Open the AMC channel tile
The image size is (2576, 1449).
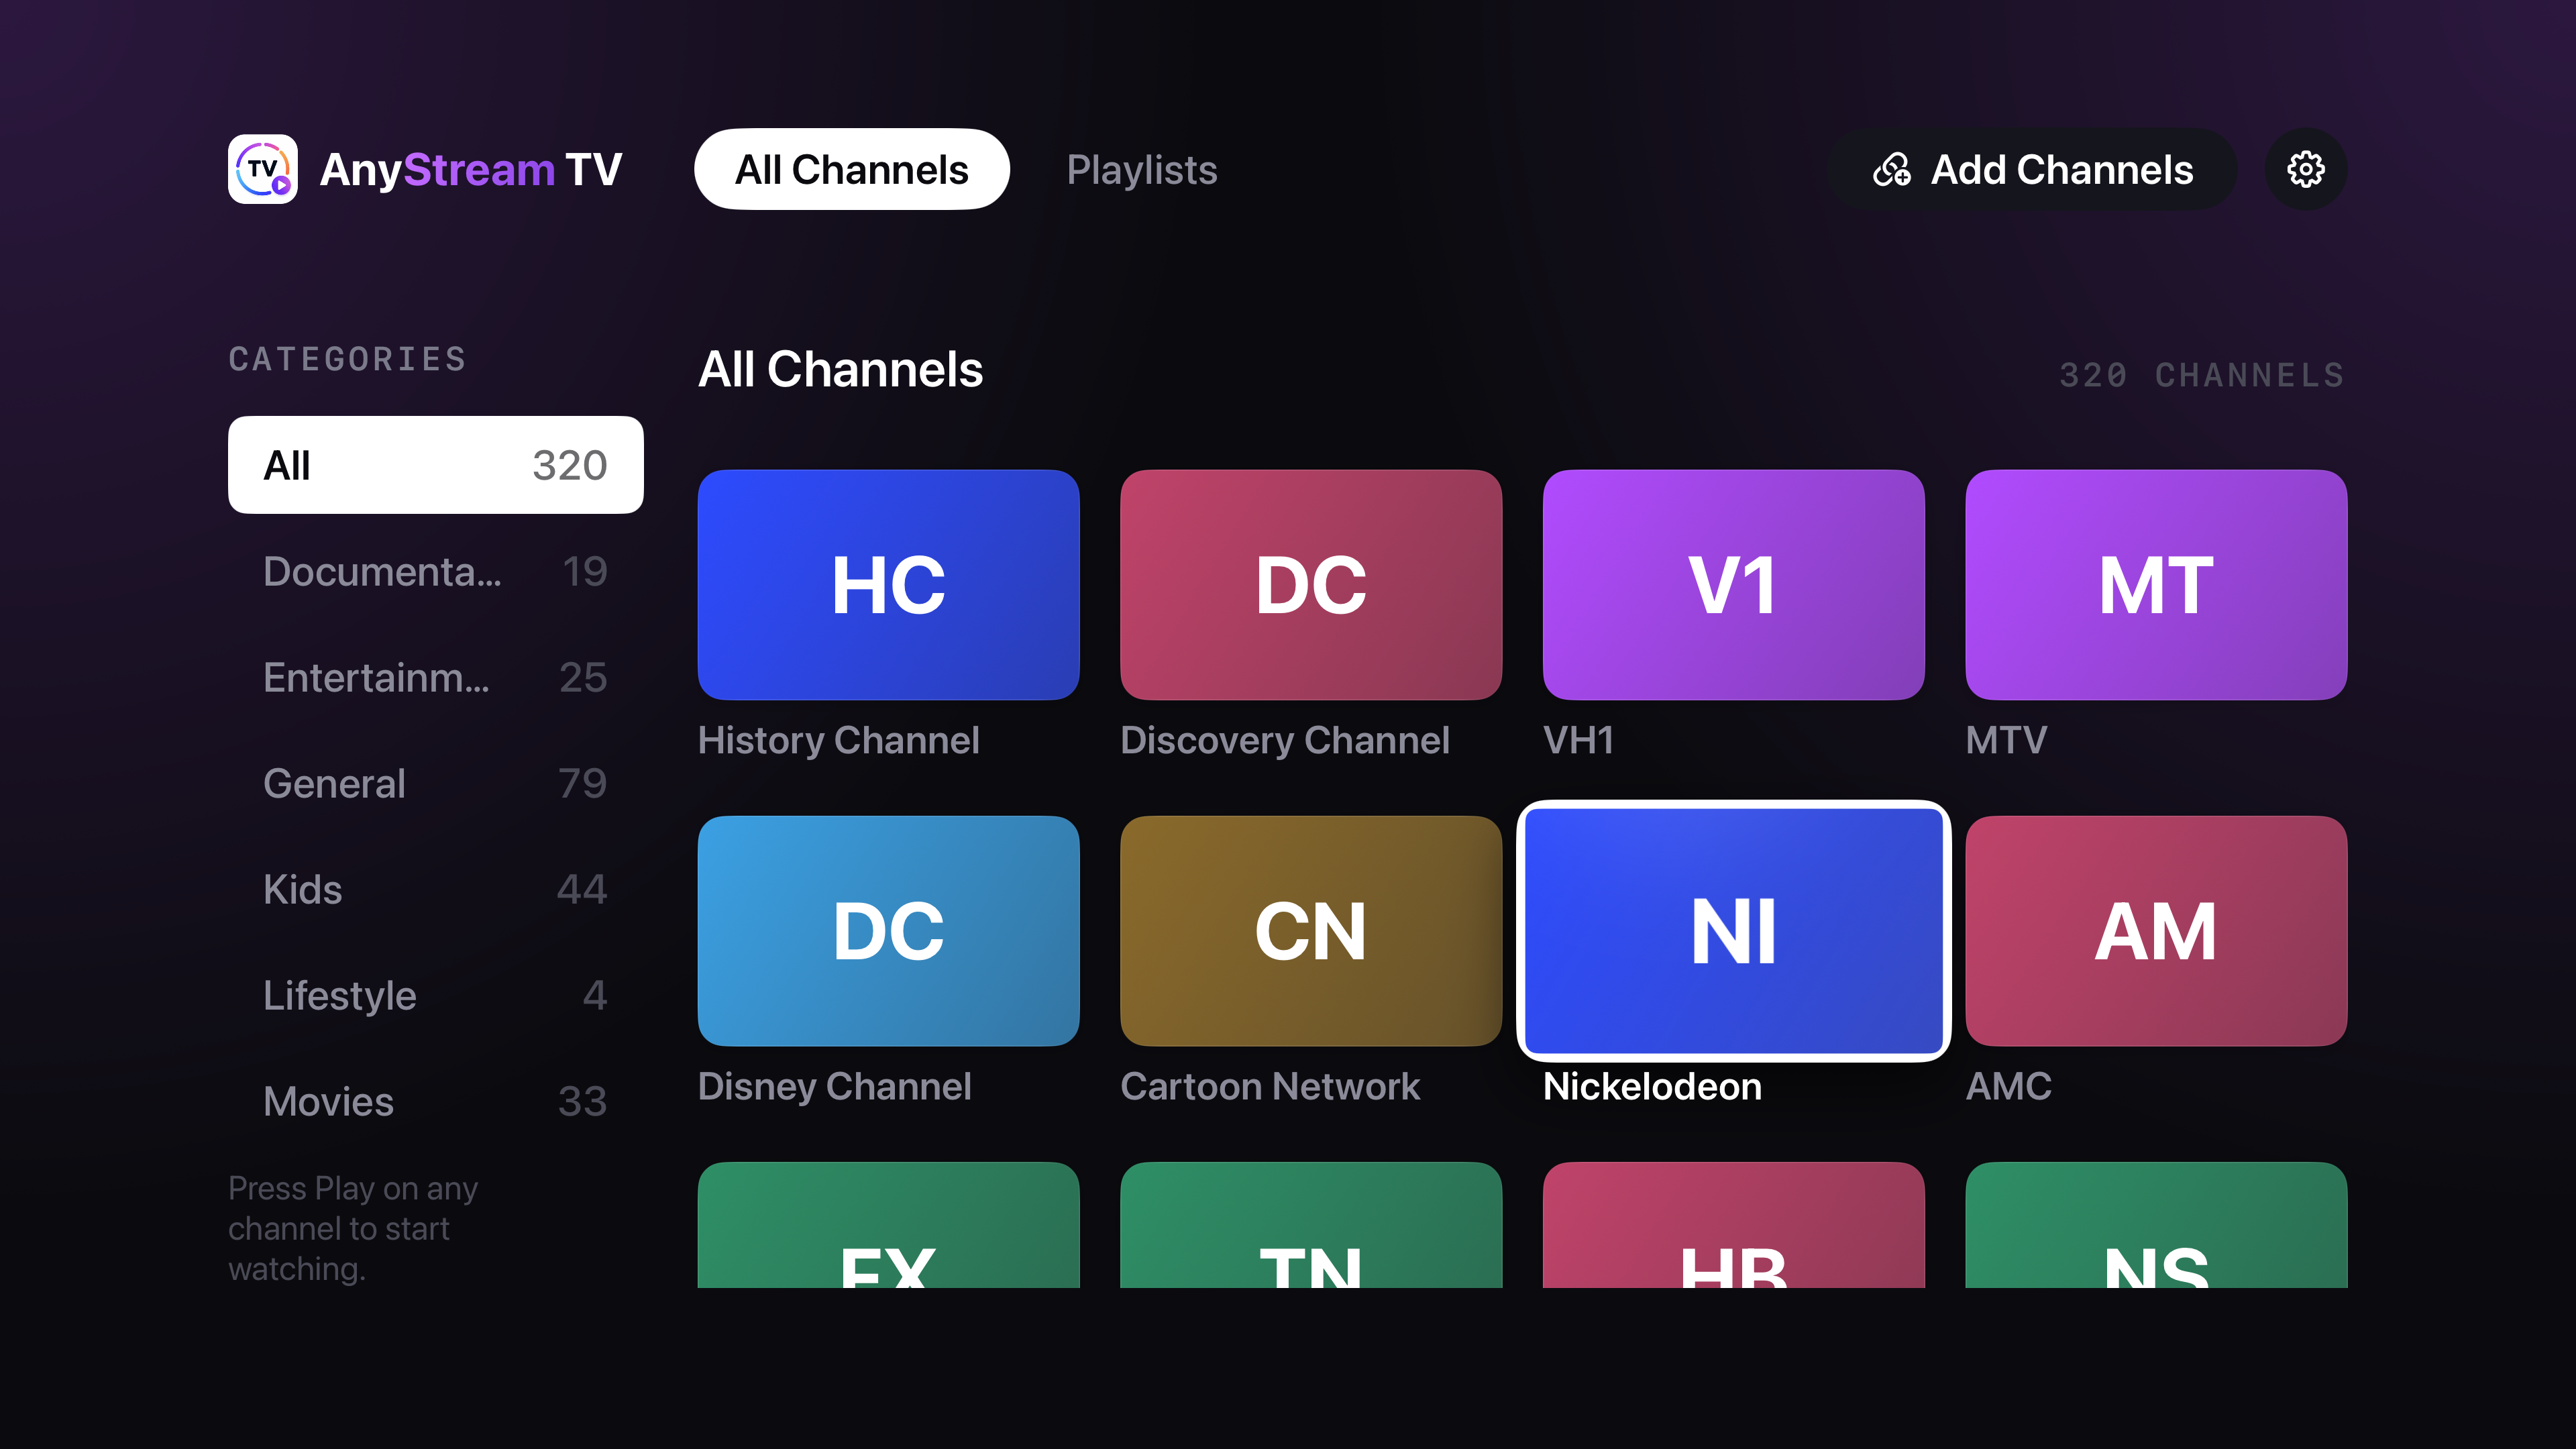tap(2156, 931)
